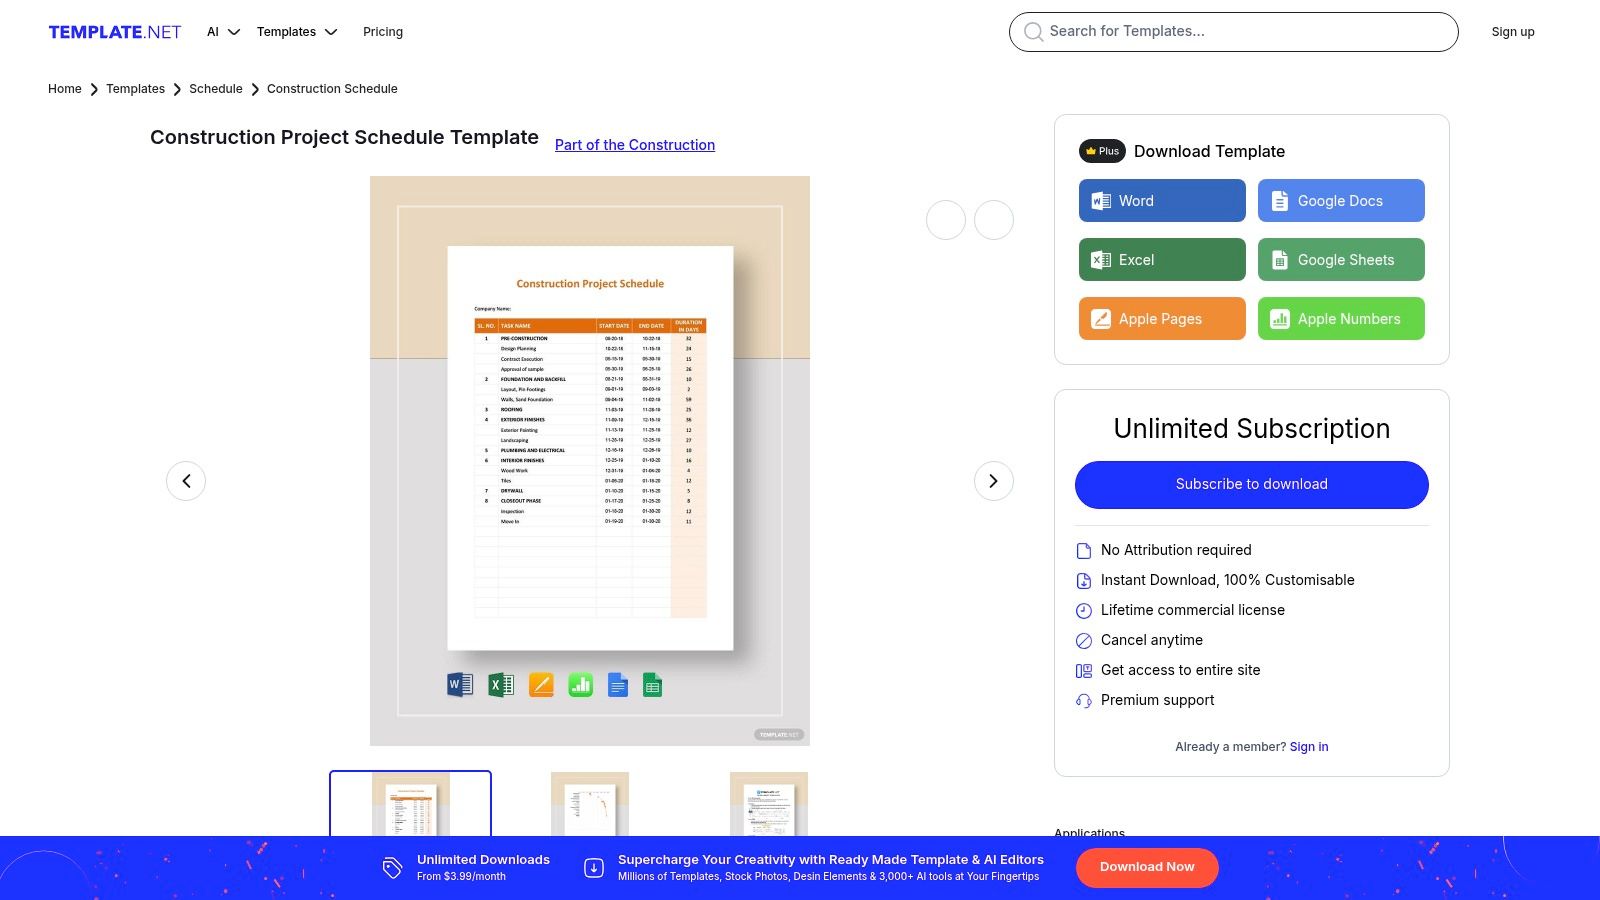
Task: Open the Pricing page
Action: pos(383,32)
